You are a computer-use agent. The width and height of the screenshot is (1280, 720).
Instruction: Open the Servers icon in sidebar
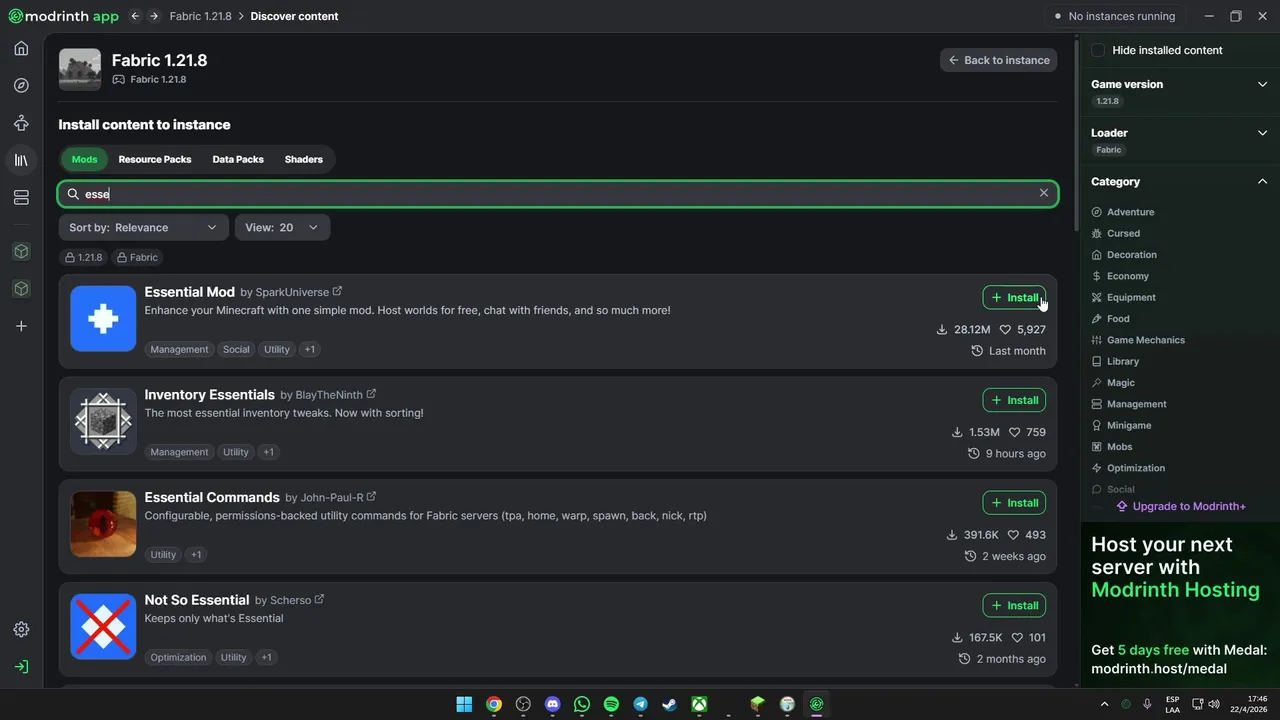tap(21, 198)
